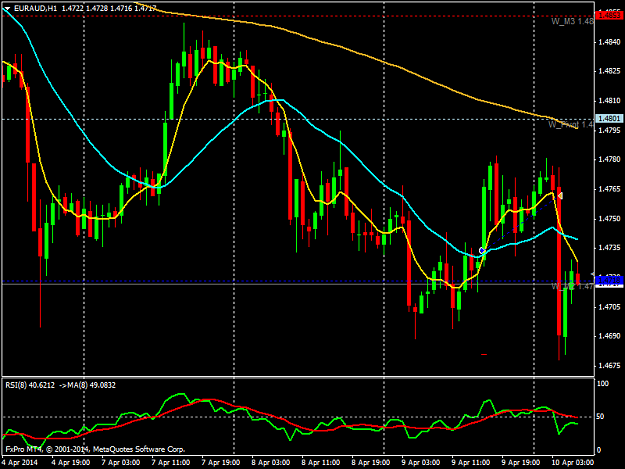Click the 9 Apr 03:00 time label
Viewport: 625px width, 469px height.
[421, 463]
